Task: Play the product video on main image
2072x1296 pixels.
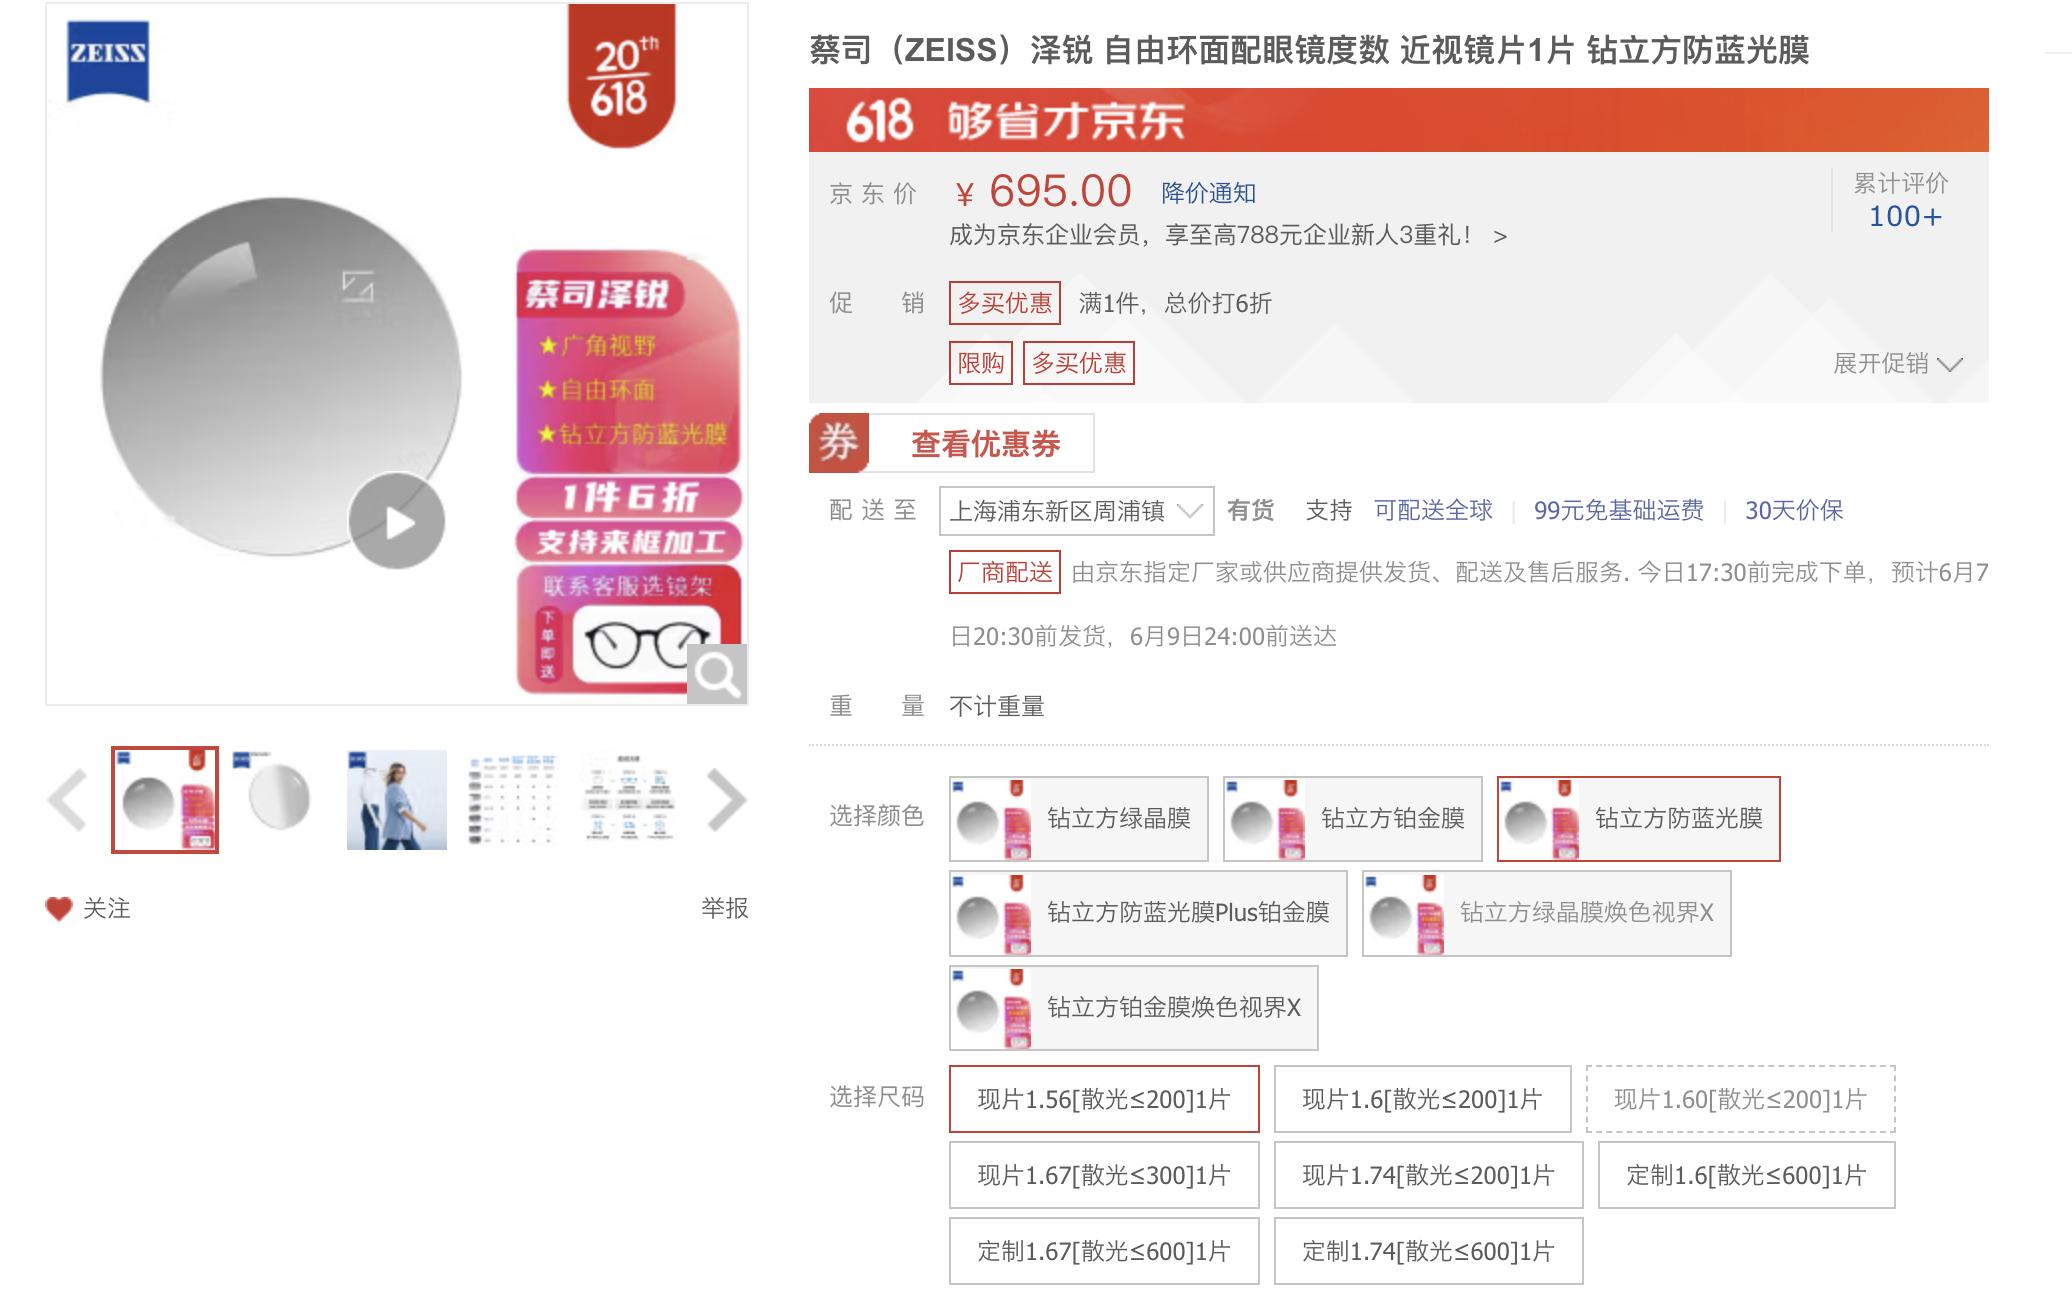Action: coord(397,520)
